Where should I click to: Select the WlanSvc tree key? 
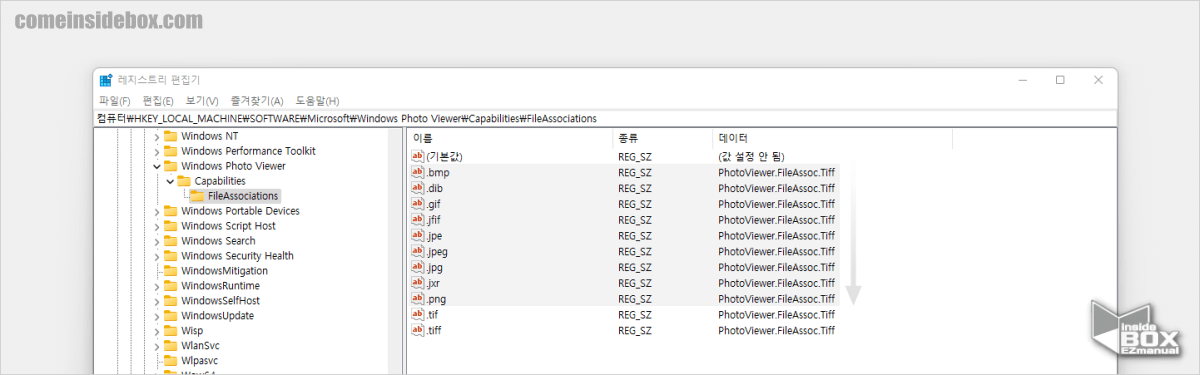tap(201, 346)
